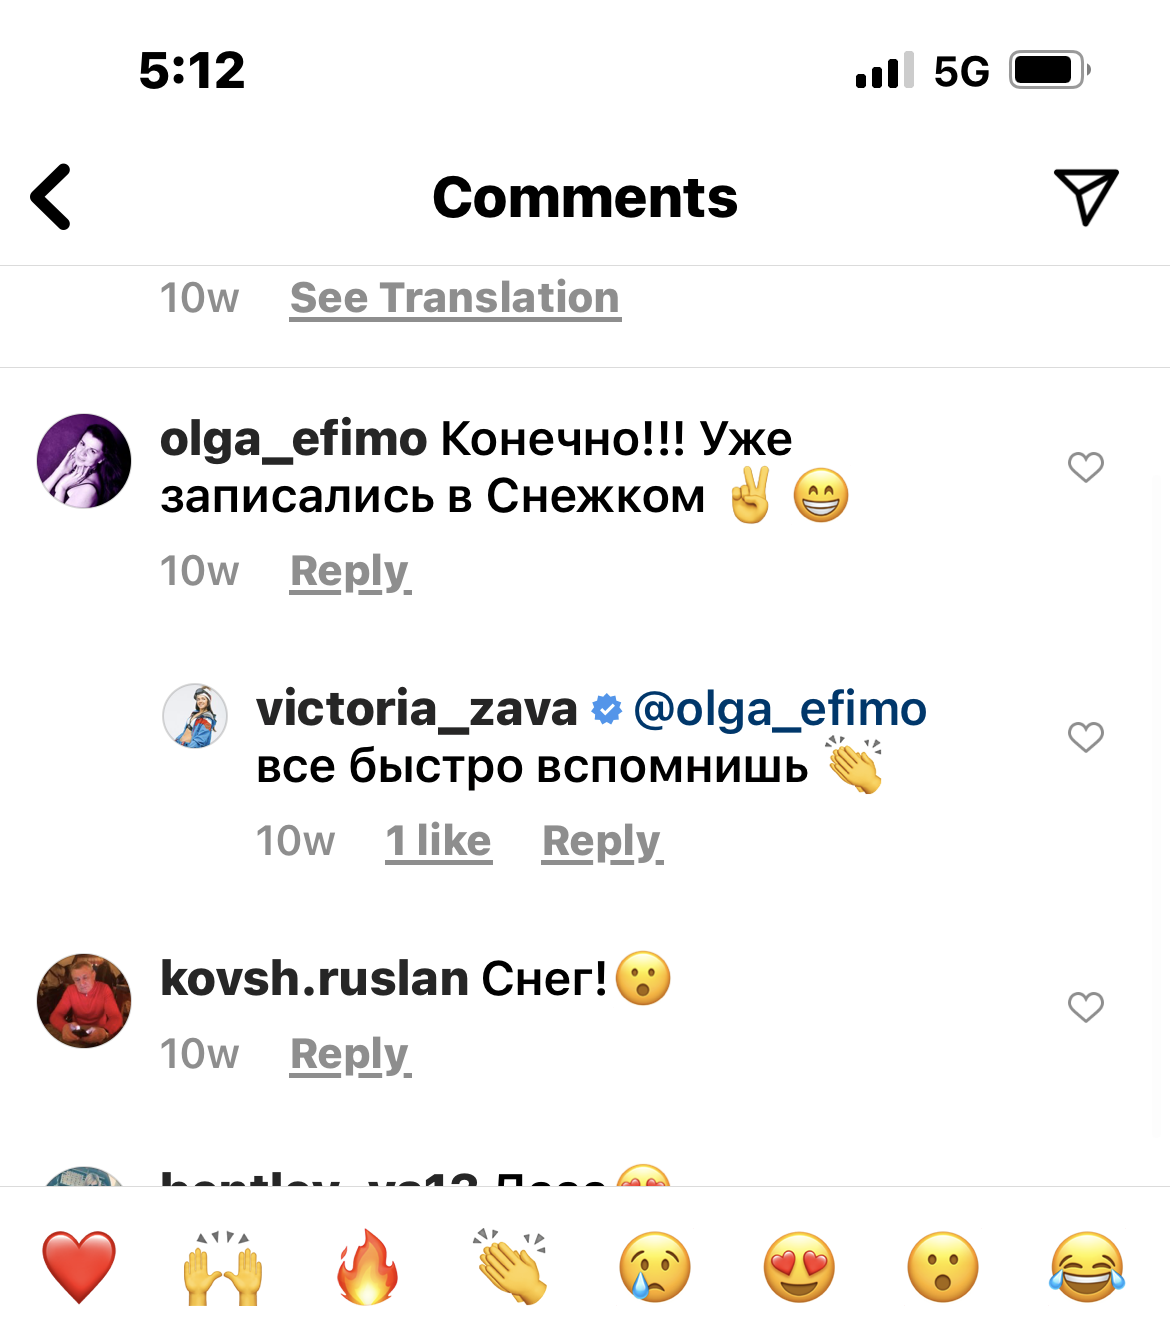Image resolution: width=1170 pixels, height=1342 pixels.
Task: Send the red heart emoji reaction
Action: pos(79,1266)
